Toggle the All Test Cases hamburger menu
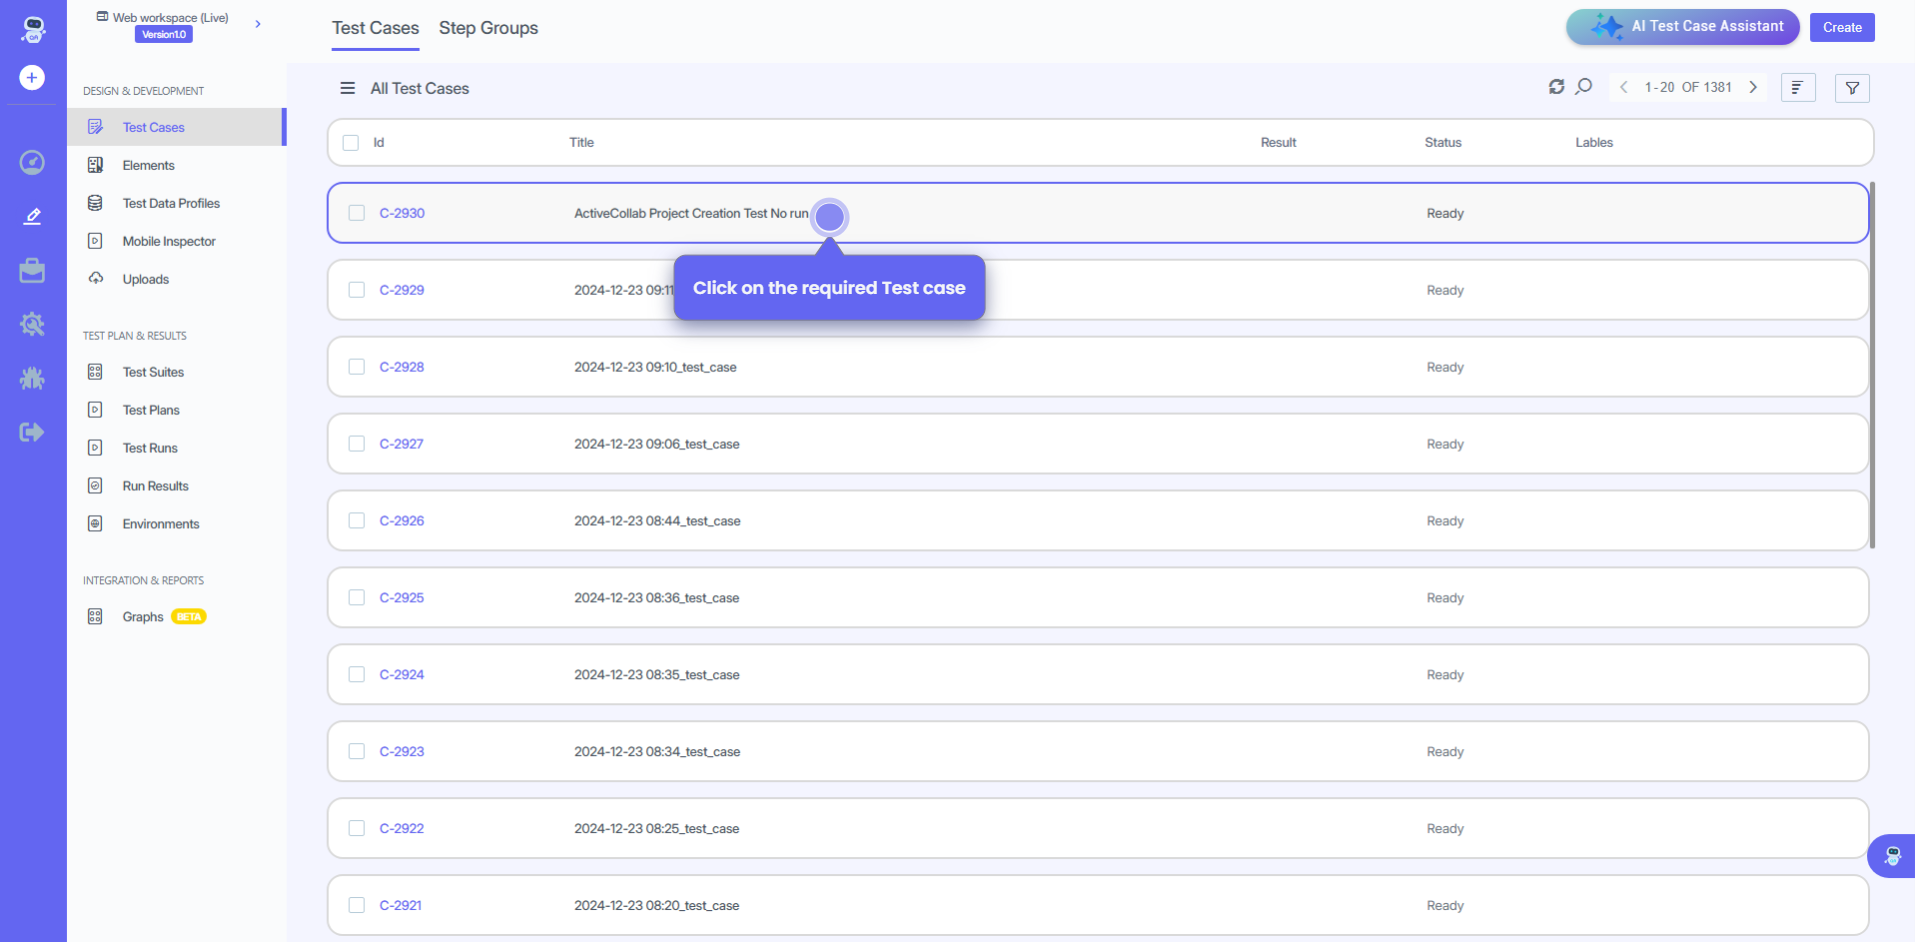This screenshot has width=1915, height=942. (347, 88)
